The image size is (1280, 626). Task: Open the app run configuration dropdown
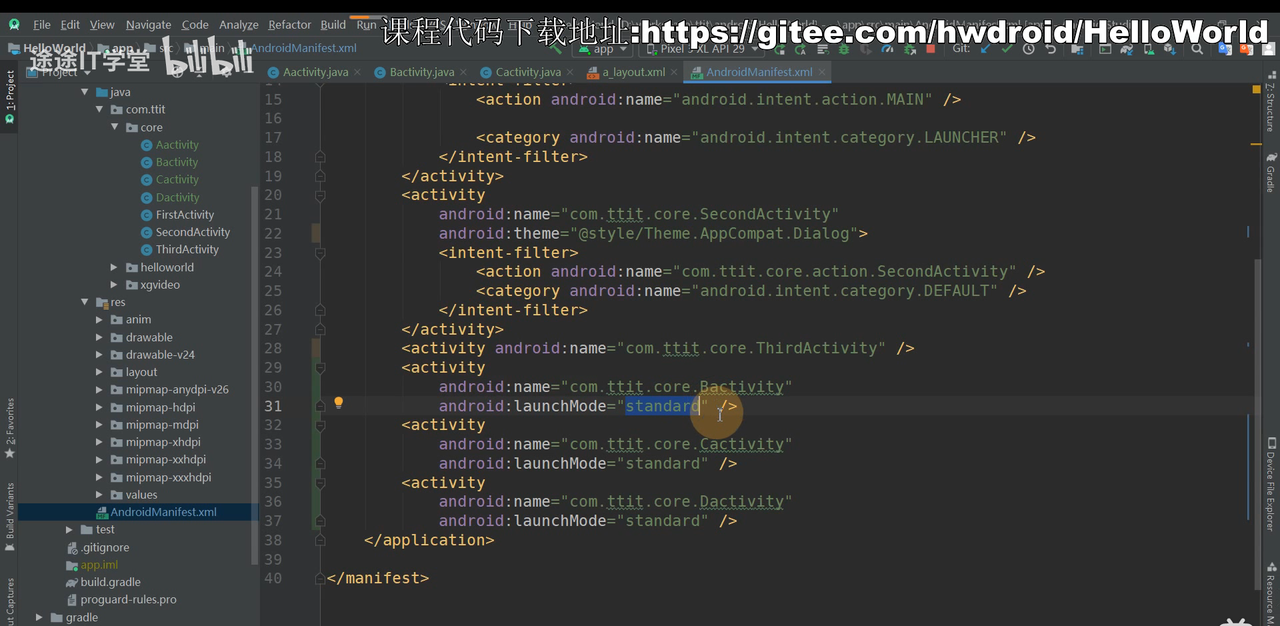point(604,48)
